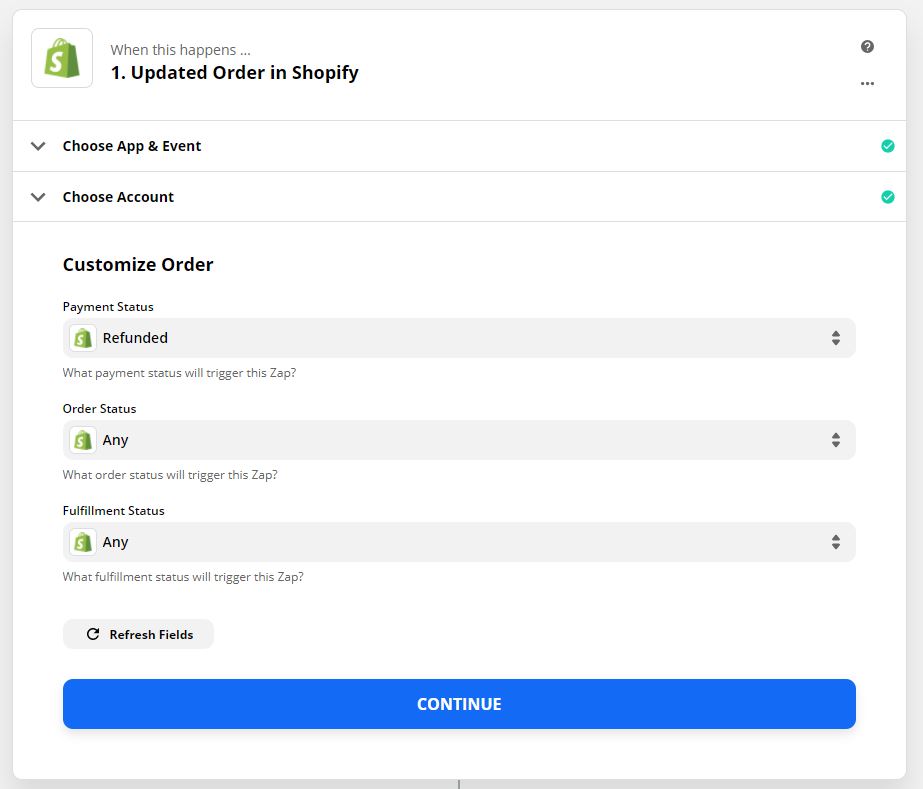Click Payment Status up-down arrows

[x=836, y=338]
